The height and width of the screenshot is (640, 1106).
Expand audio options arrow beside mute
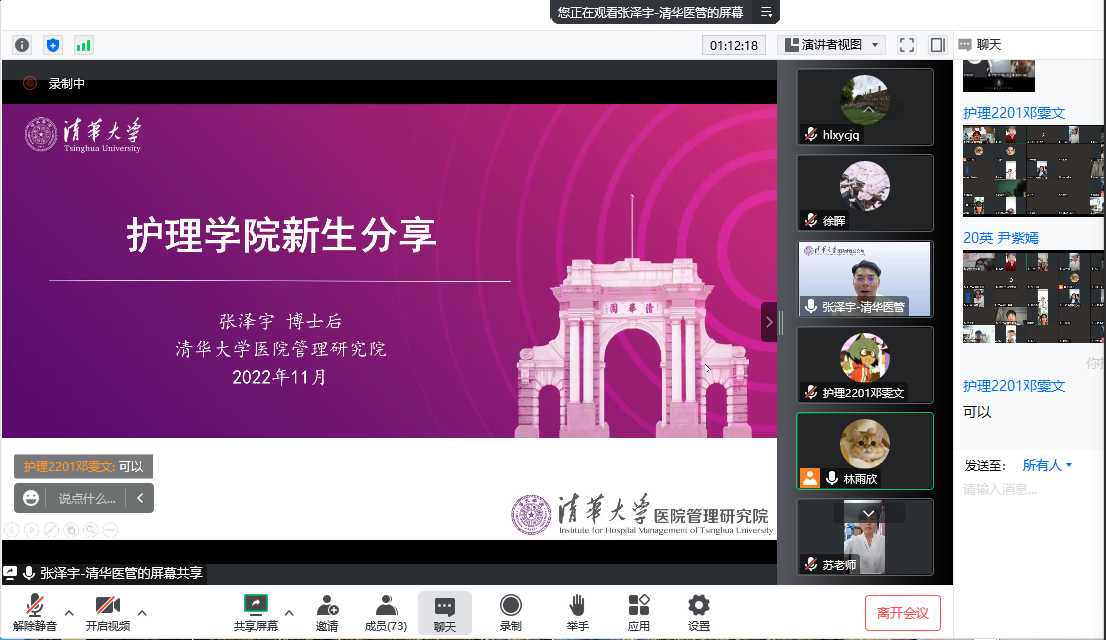click(x=69, y=612)
